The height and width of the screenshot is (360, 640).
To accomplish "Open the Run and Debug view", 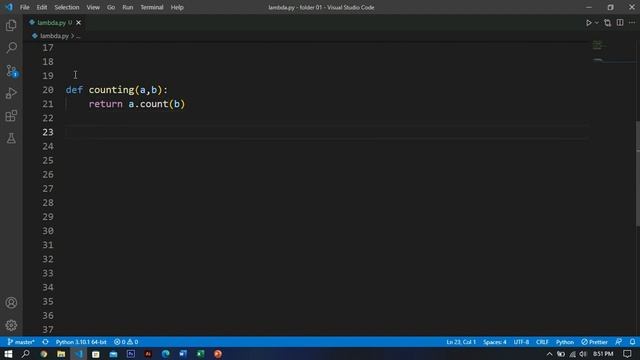I will (11, 93).
